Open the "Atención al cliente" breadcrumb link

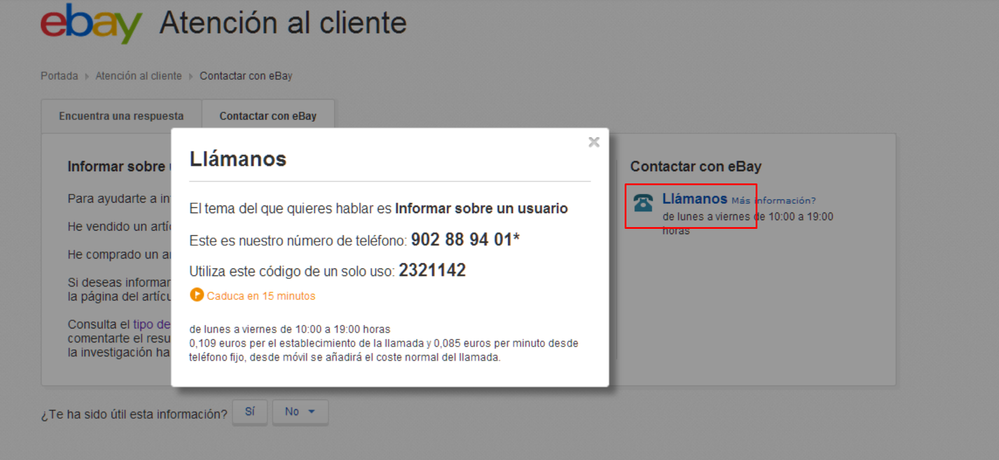138,76
